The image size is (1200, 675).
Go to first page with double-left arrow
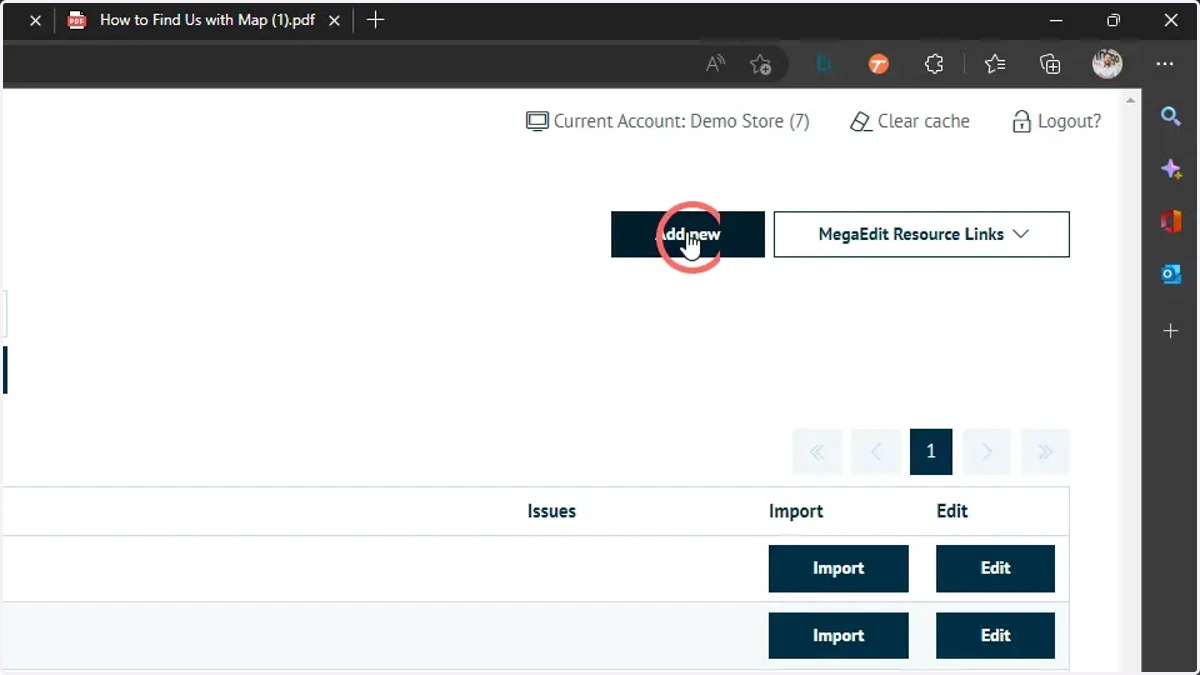(x=818, y=452)
